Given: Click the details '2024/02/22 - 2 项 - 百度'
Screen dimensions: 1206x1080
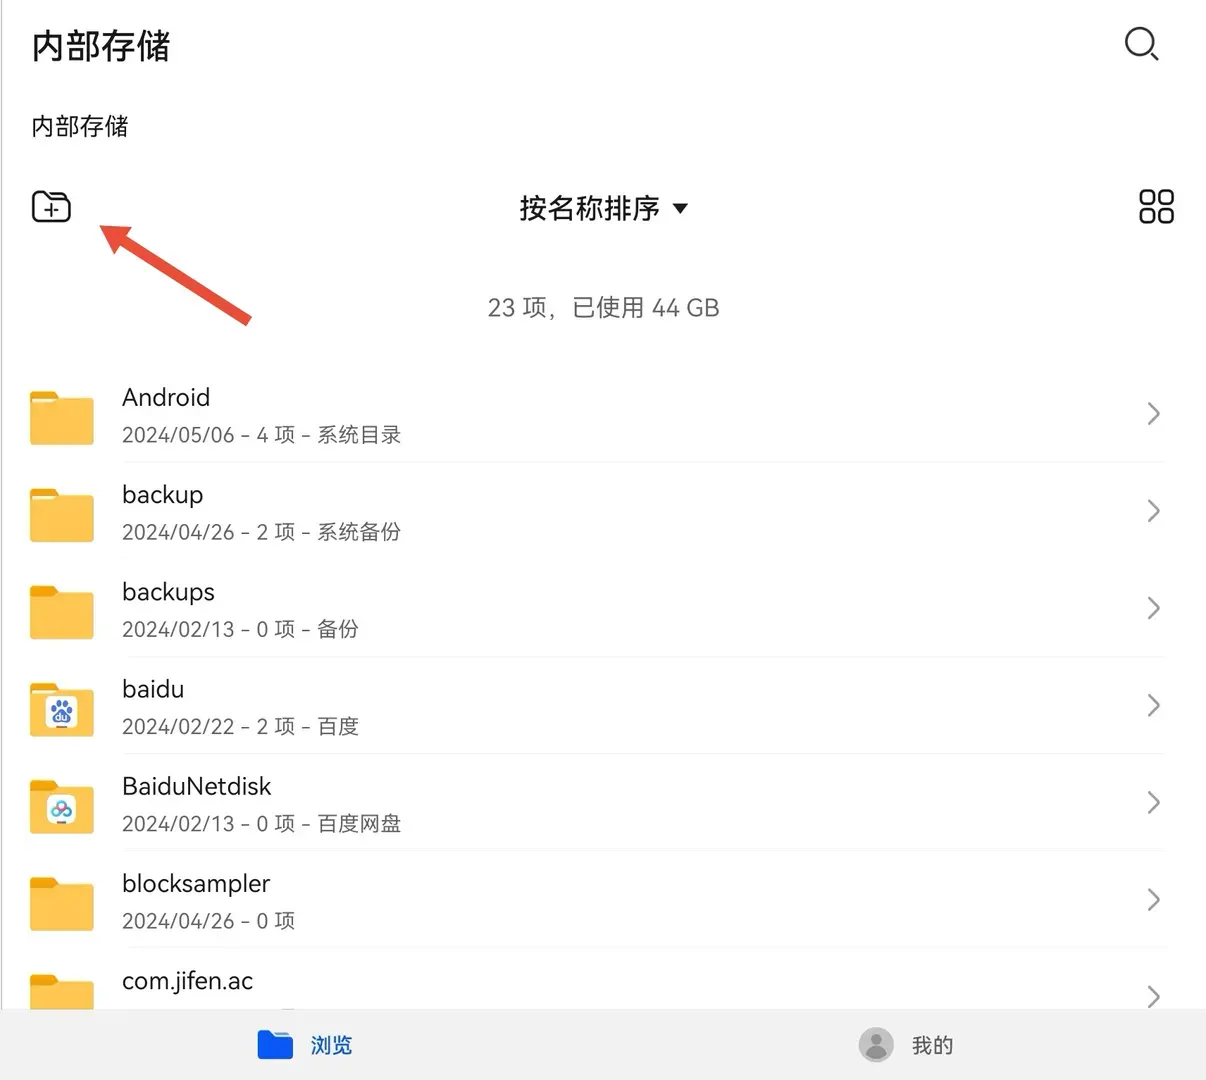Looking at the screenshot, I should (240, 726).
